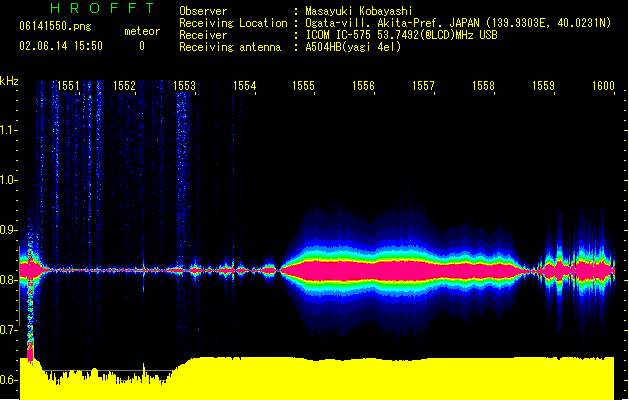The image size is (629, 400).
Task: Click the antenna text A504HB(yagi 4el)
Action: (x=353, y=47)
